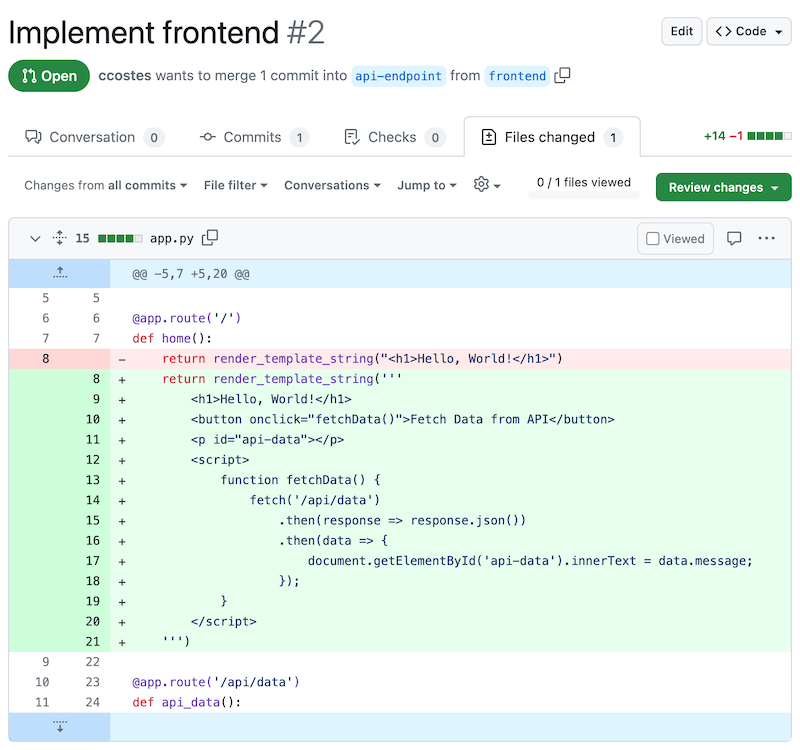Open the Jump to dropdown

(426, 185)
